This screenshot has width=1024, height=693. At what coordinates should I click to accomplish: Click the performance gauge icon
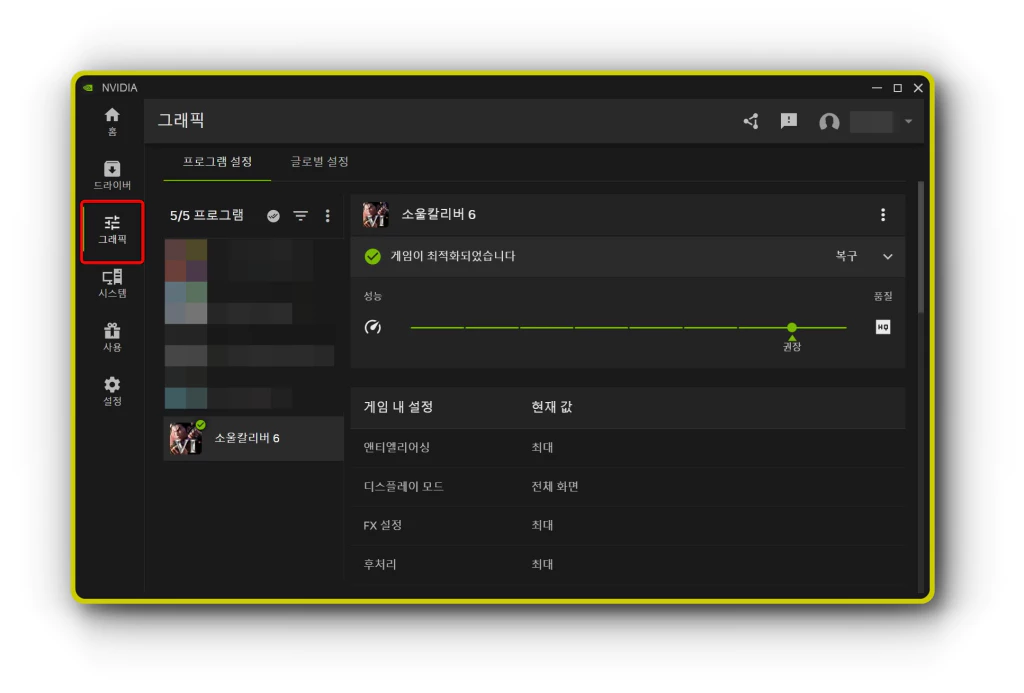pos(373,327)
